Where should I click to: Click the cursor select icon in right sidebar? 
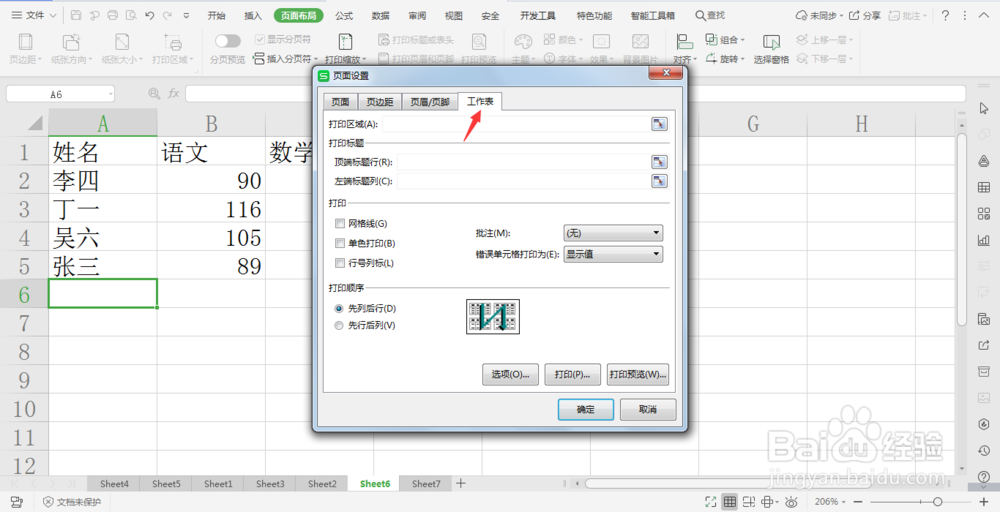pos(984,108)
